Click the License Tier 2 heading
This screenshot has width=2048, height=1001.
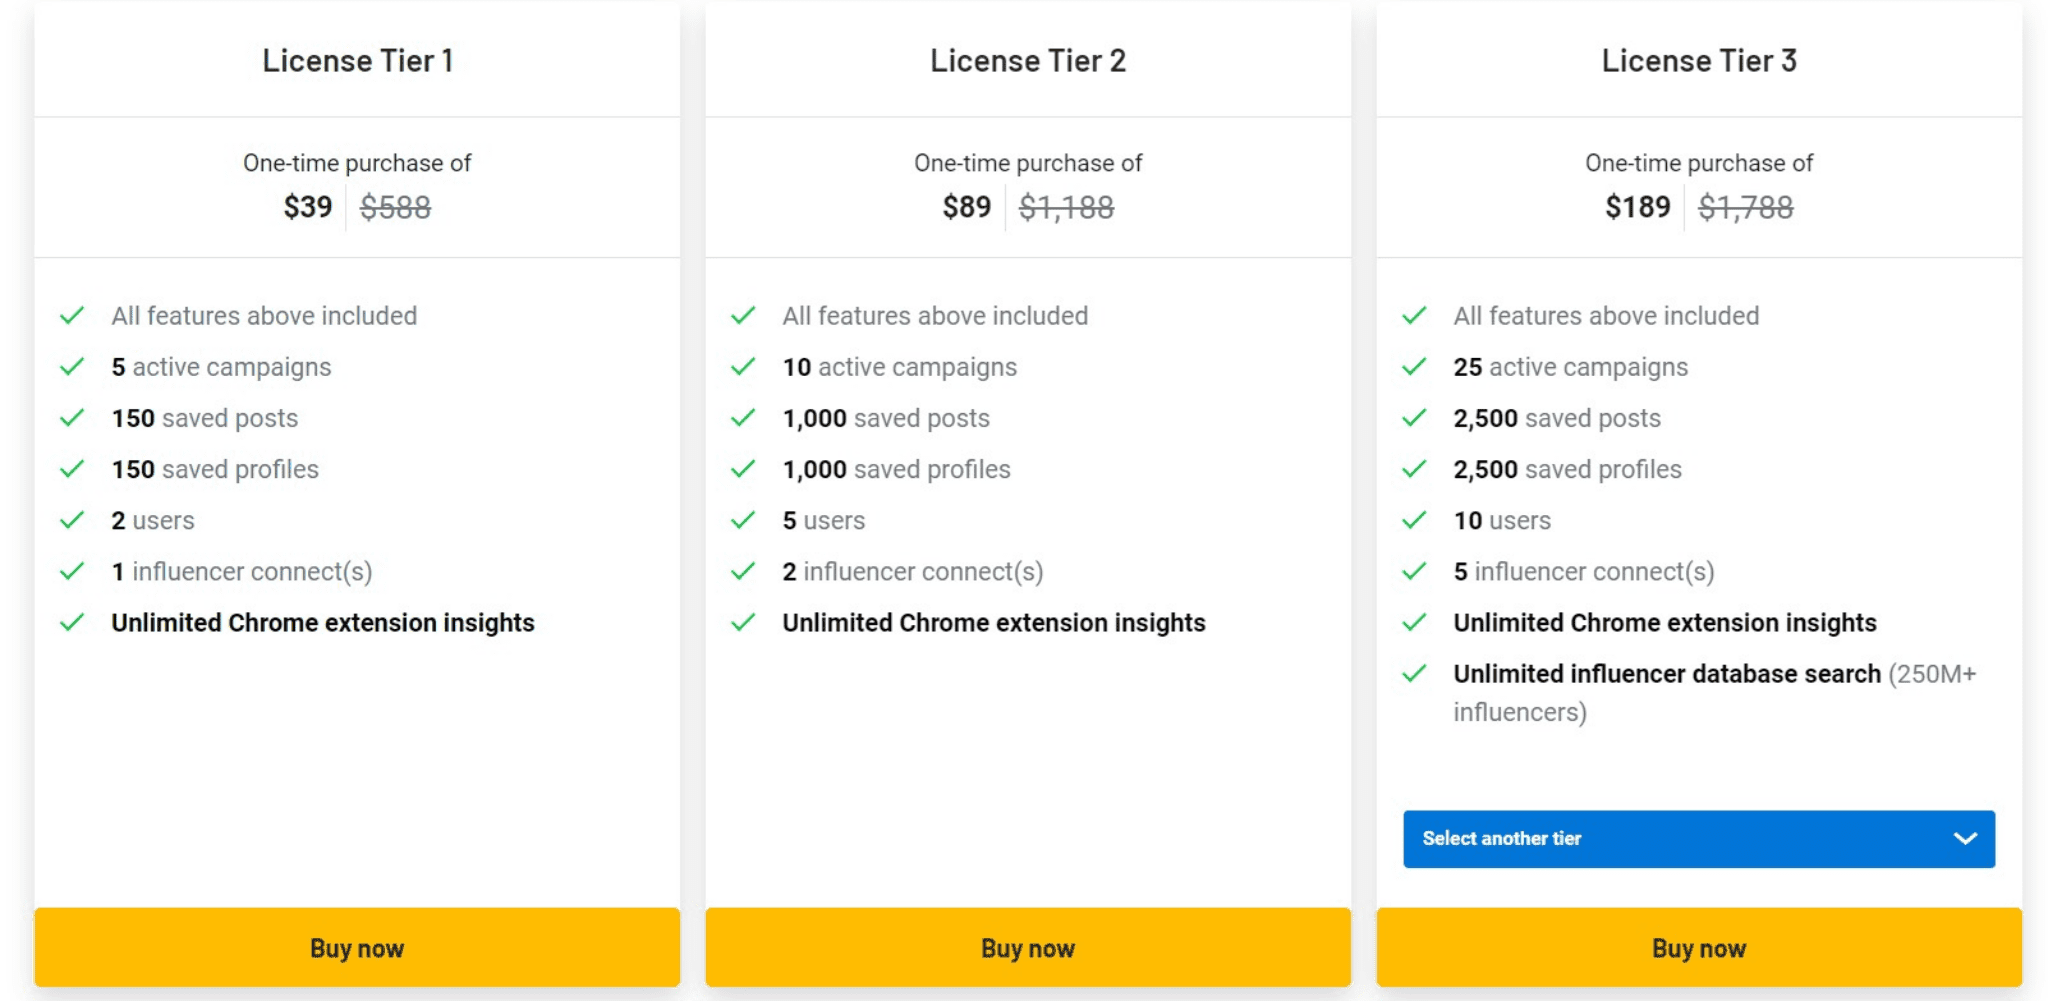coord(1028,61)
